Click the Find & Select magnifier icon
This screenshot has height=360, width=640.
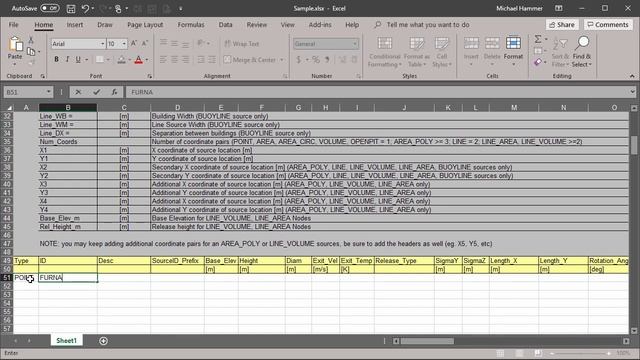583,43
